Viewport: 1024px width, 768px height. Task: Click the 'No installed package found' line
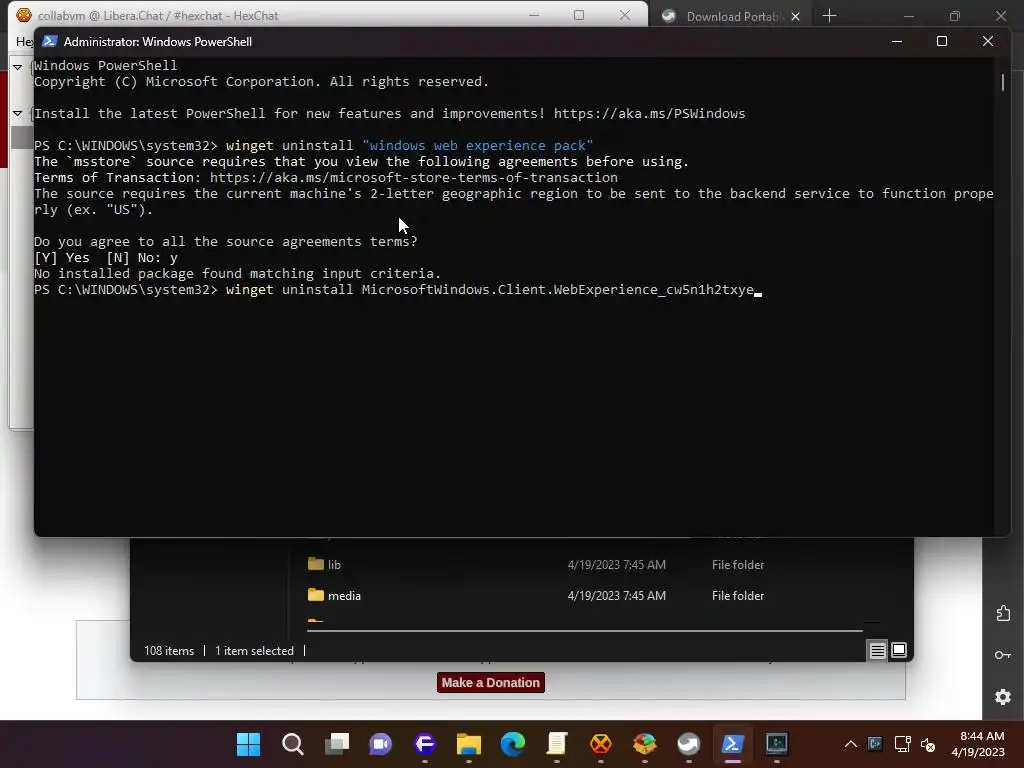[x=238, y=274]
